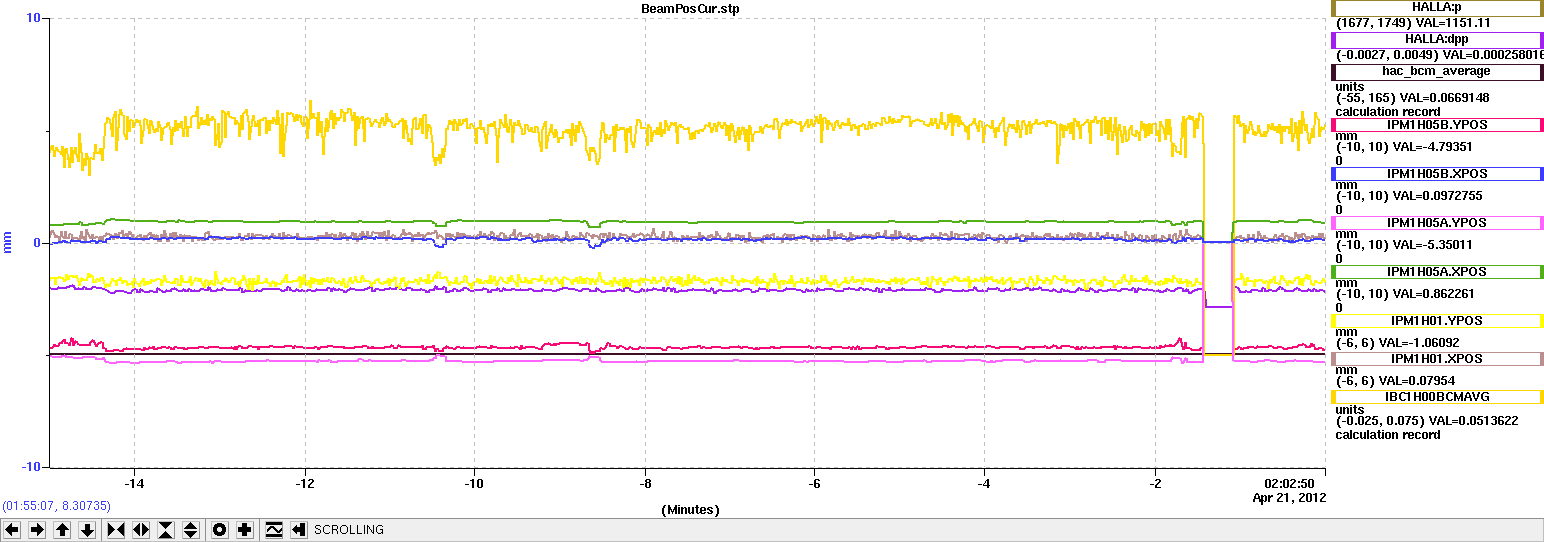
Task: Click the y-axis top value 10
Action: pos(32,18)
